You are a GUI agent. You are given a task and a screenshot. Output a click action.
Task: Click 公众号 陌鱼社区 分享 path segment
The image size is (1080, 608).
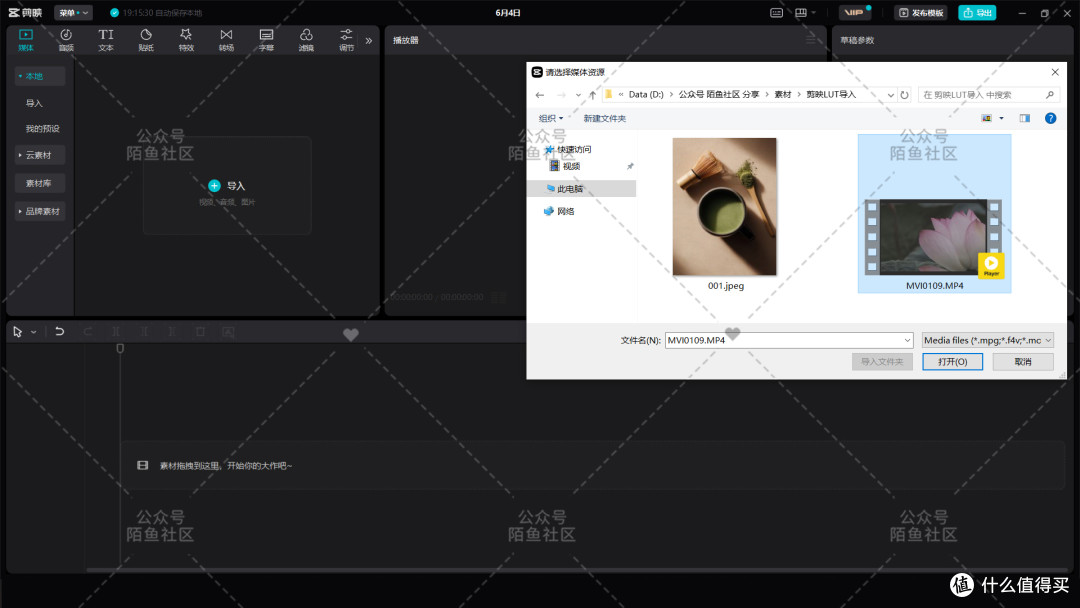(719, 94)
